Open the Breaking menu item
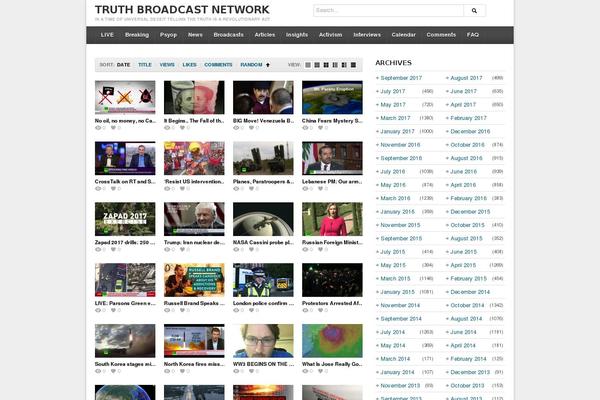Viewport: 600px width, 400px height. coord(137,35)
